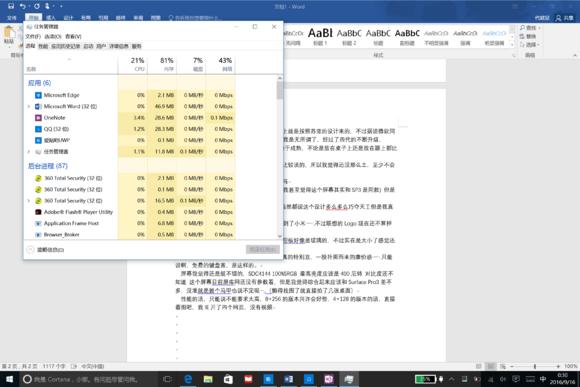
Task: Collapse the Word ribbon with the chevron
Action: (x=575, y=55)
